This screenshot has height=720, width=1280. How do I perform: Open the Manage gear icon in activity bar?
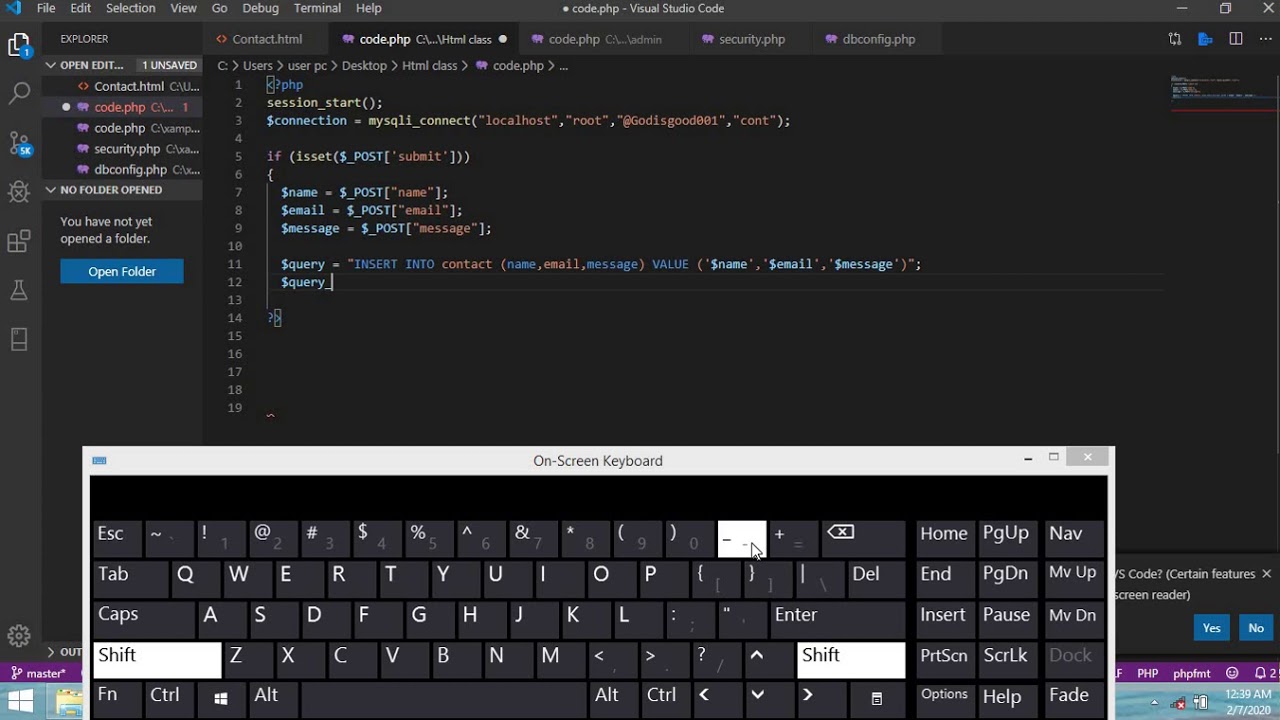pyautogui.click(x=19, y=636)
